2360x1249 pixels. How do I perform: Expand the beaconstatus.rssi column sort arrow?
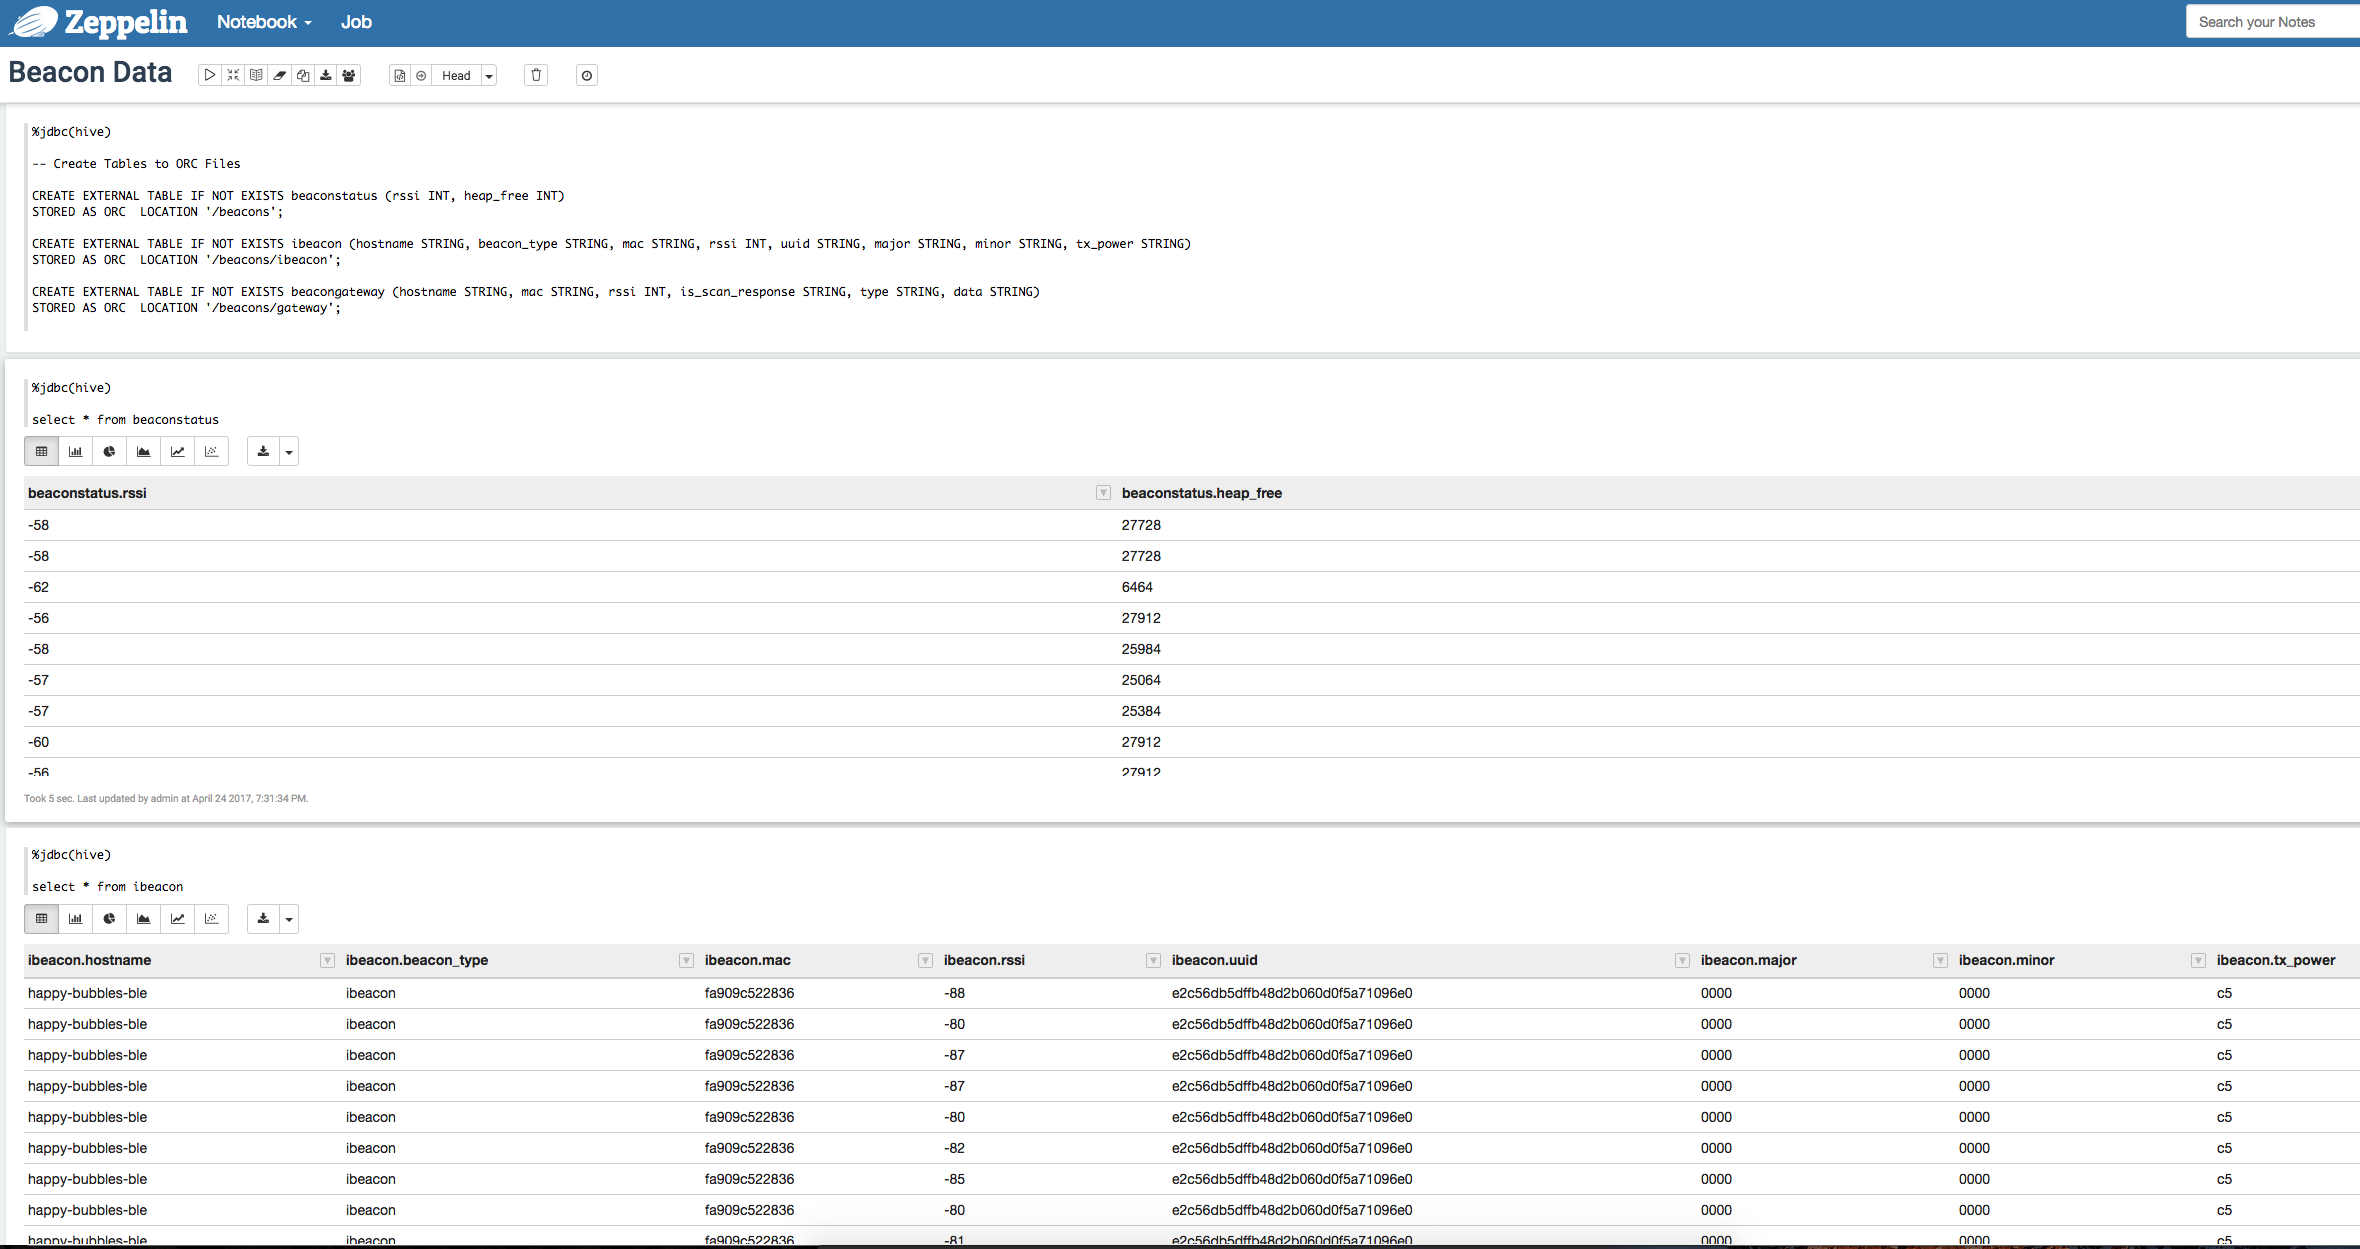[1104, 492]
